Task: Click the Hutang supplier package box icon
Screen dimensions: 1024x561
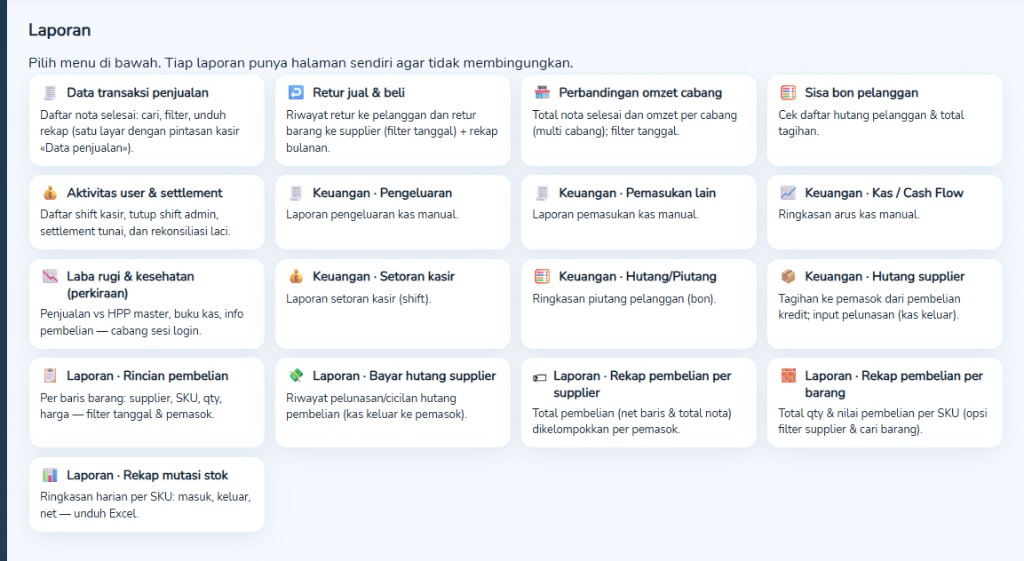Action: [788, 277]
